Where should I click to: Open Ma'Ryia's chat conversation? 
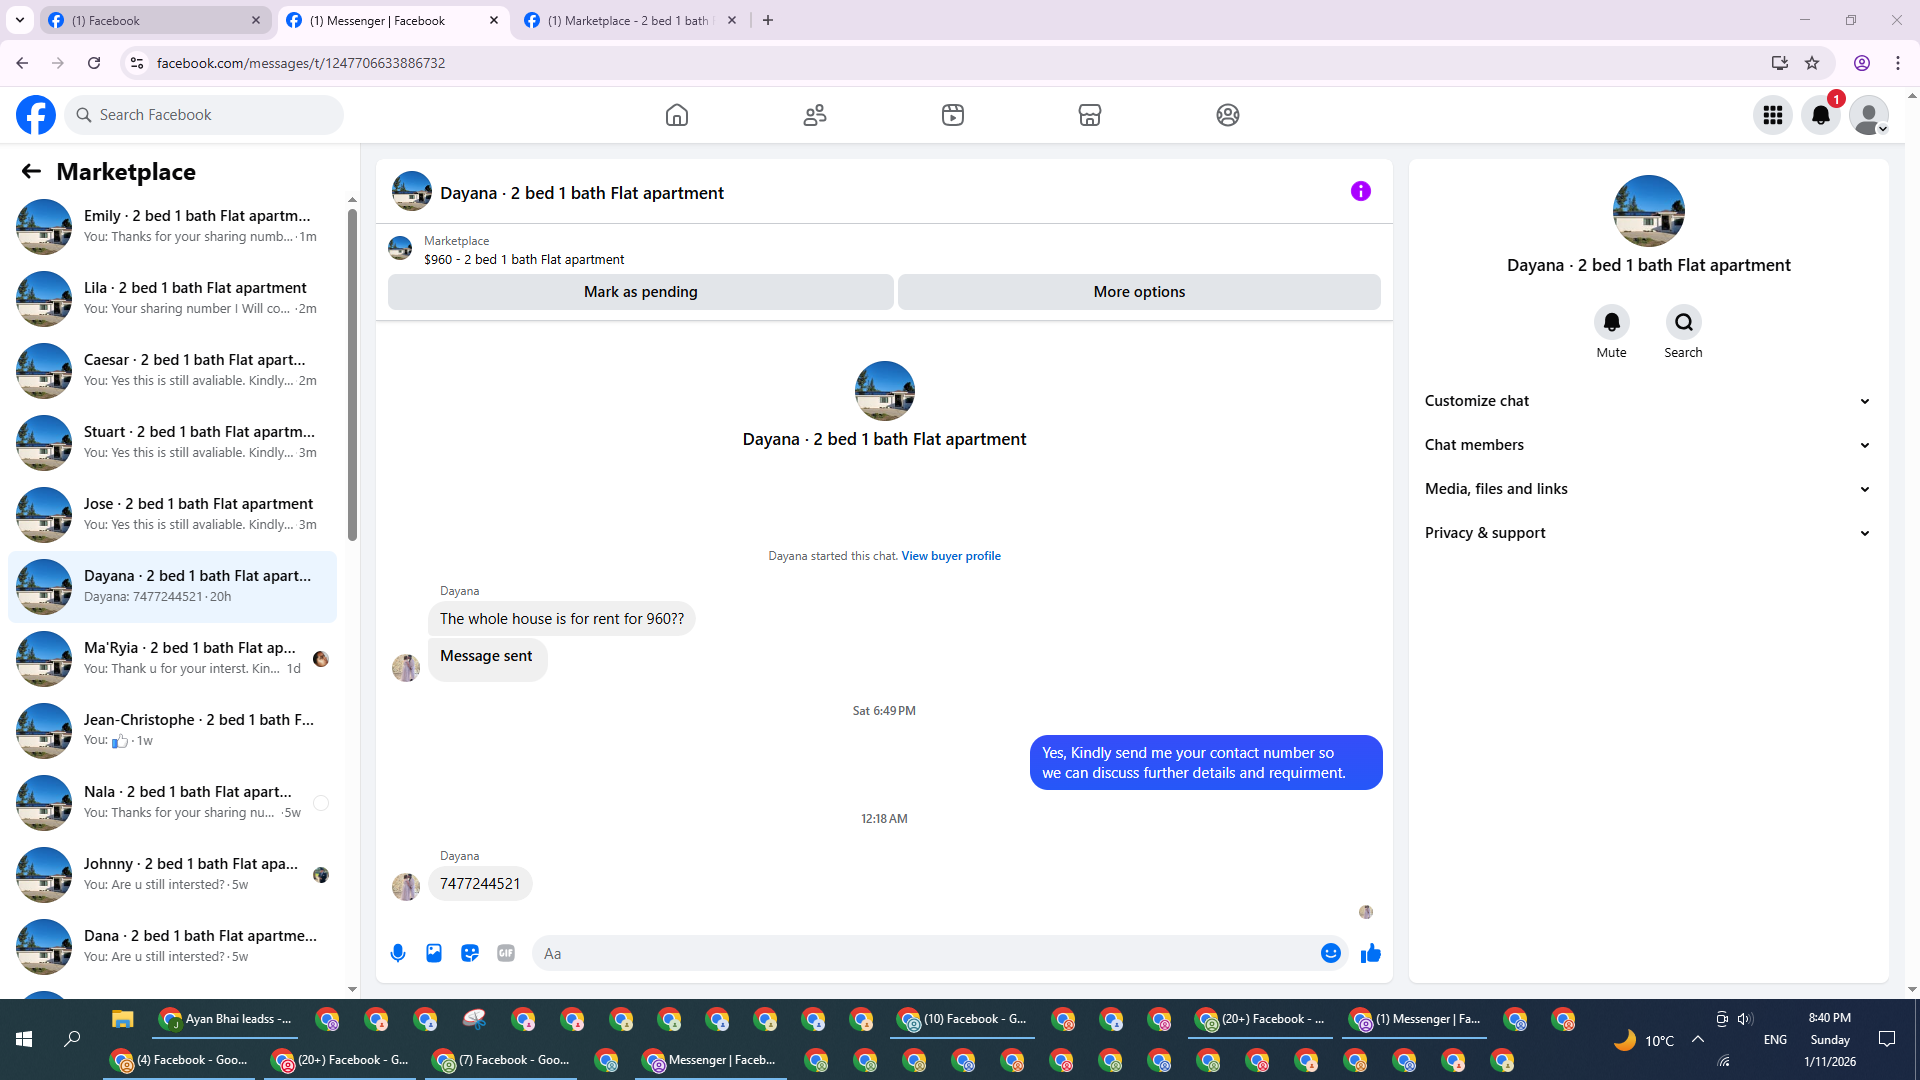(172, 658)
